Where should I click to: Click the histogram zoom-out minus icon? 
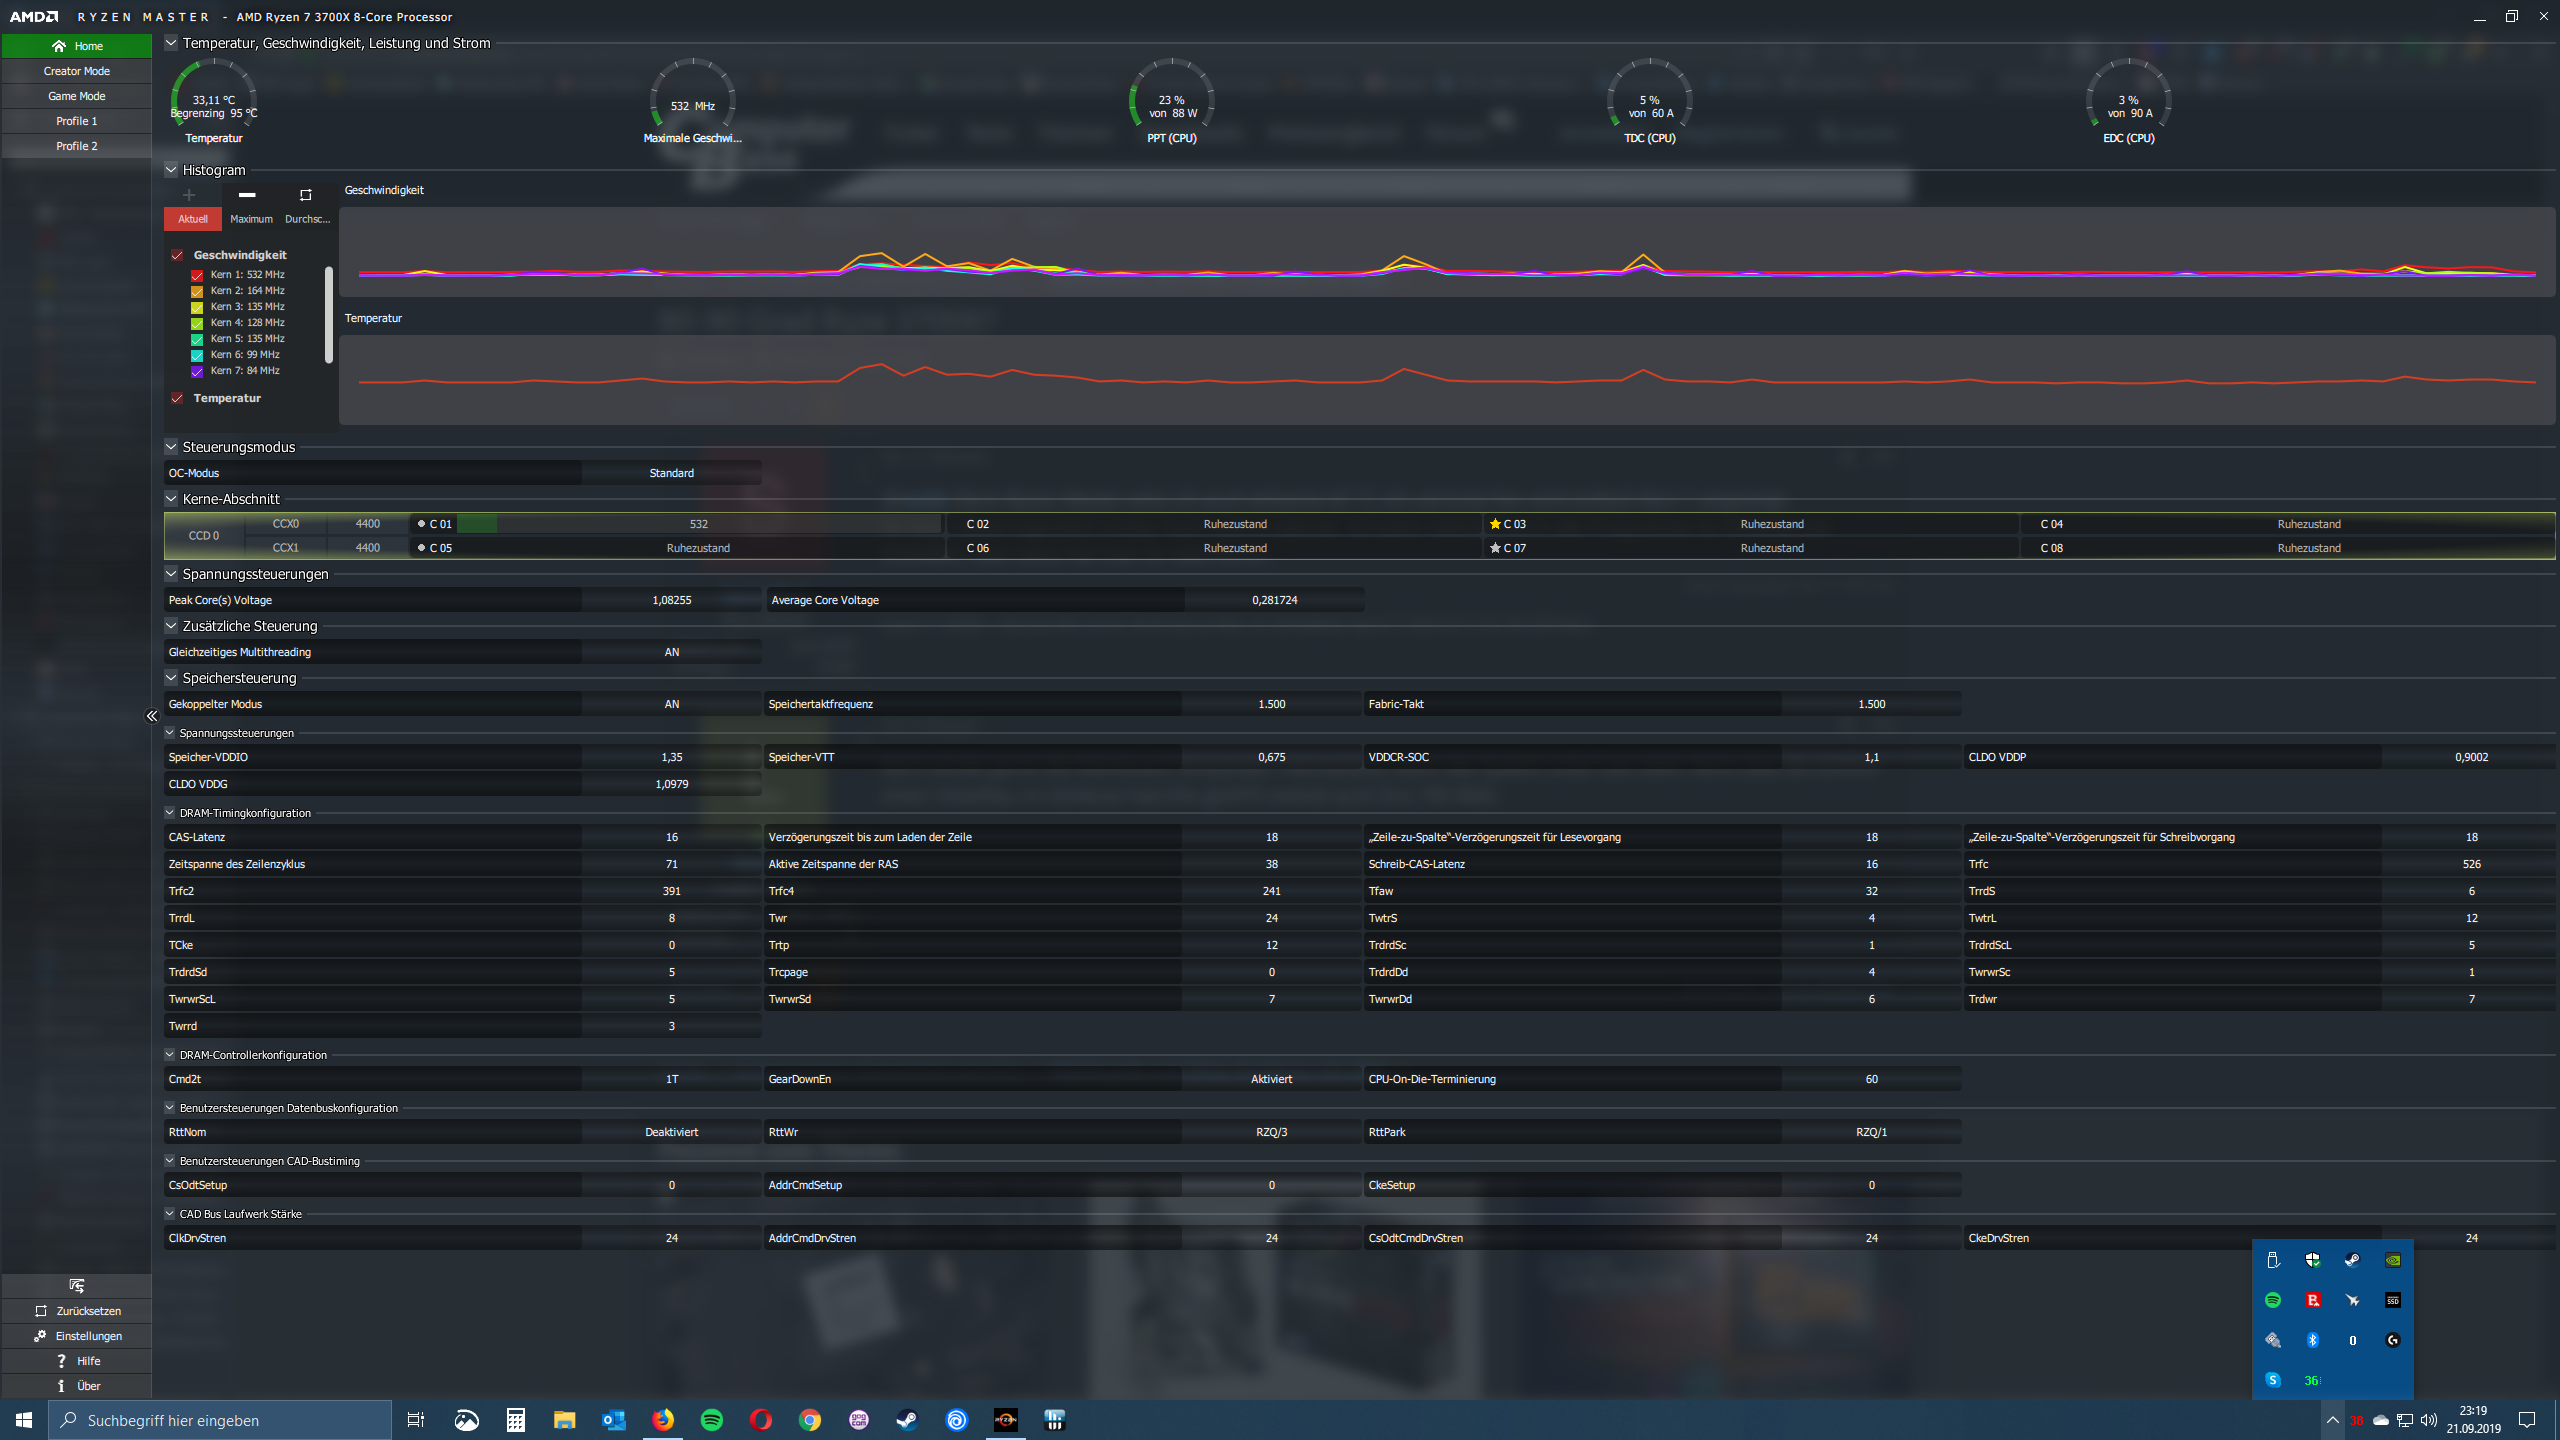pos(247,195)
